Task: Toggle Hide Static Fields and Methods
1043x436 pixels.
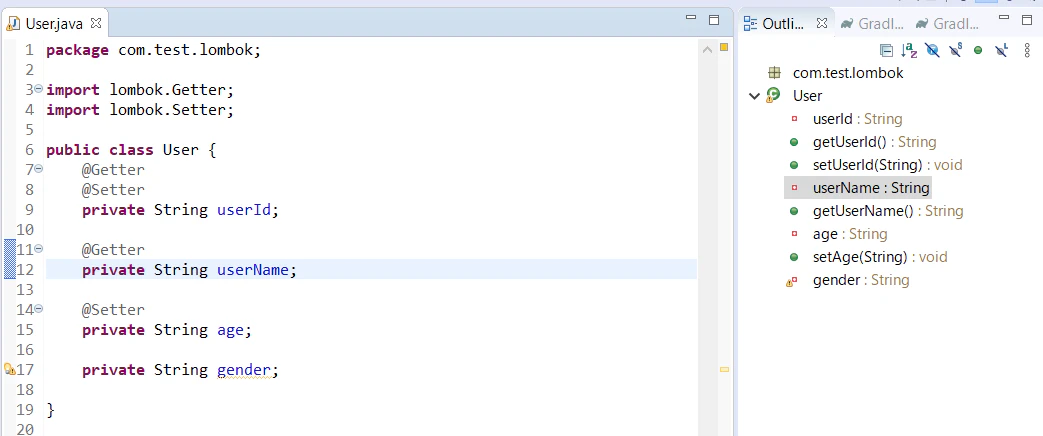Action: pos(955,50)
